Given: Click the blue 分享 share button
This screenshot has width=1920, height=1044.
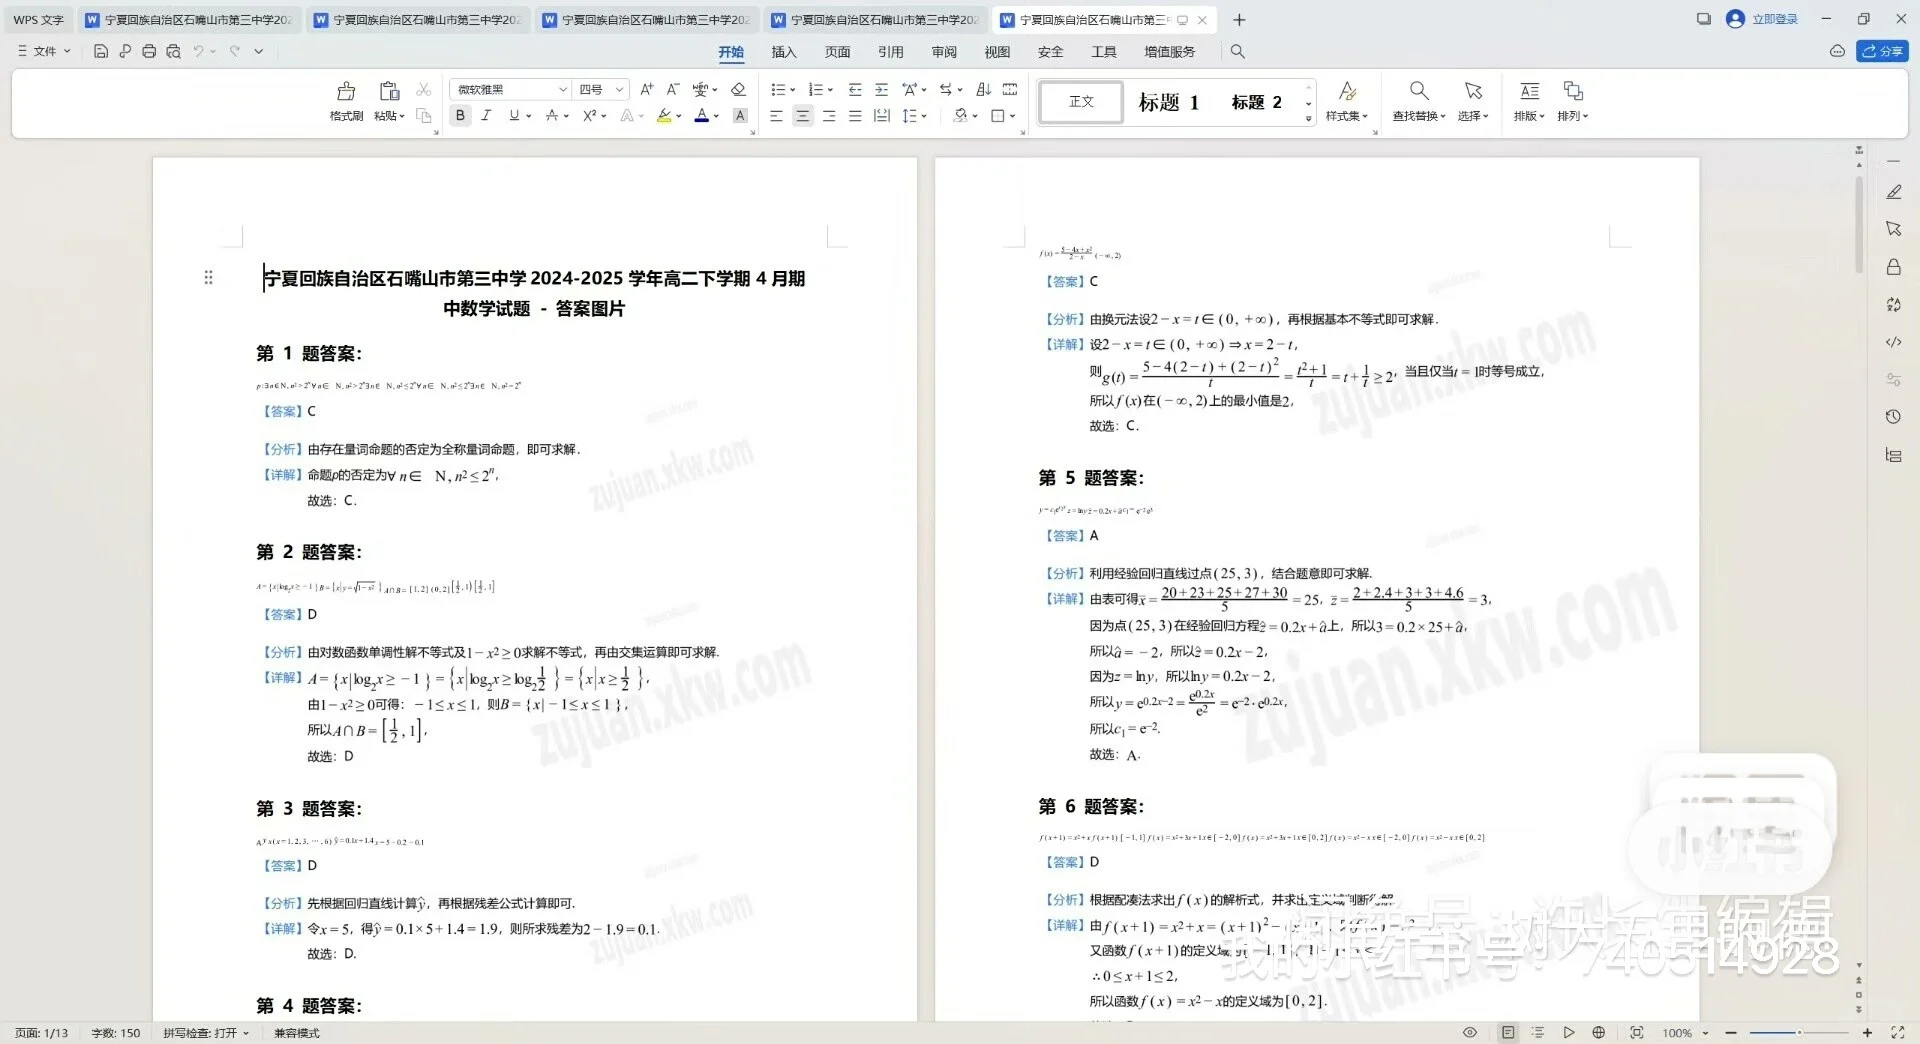Looking at the screenshot, I should (x=1884, y=51).
